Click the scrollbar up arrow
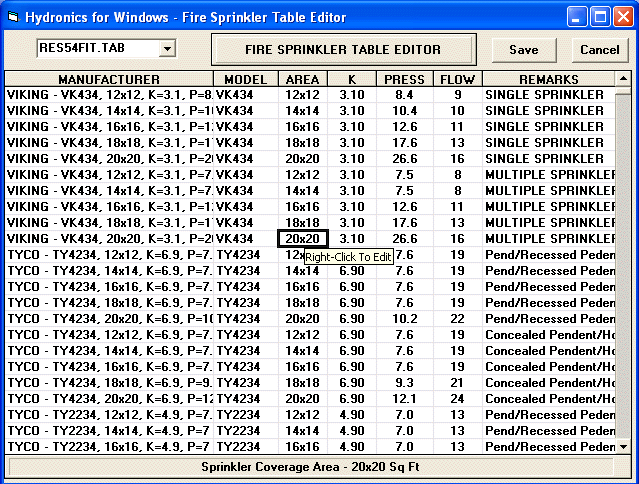 click(x=623, y=79)
